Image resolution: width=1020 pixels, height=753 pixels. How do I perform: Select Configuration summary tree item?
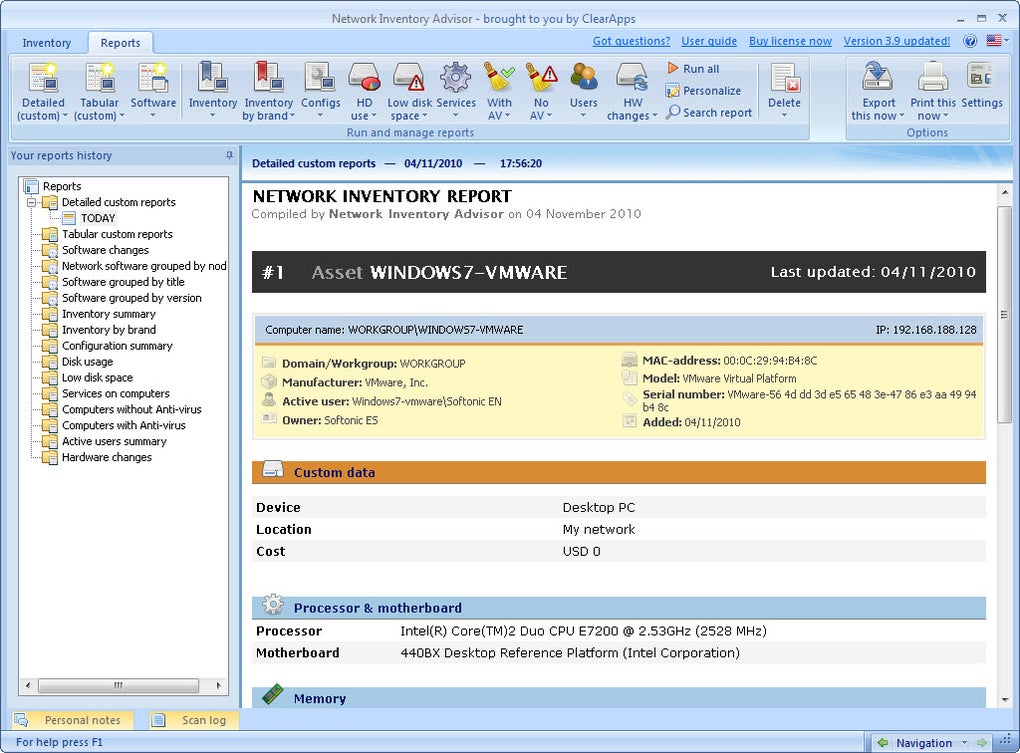tap(117, 346)
